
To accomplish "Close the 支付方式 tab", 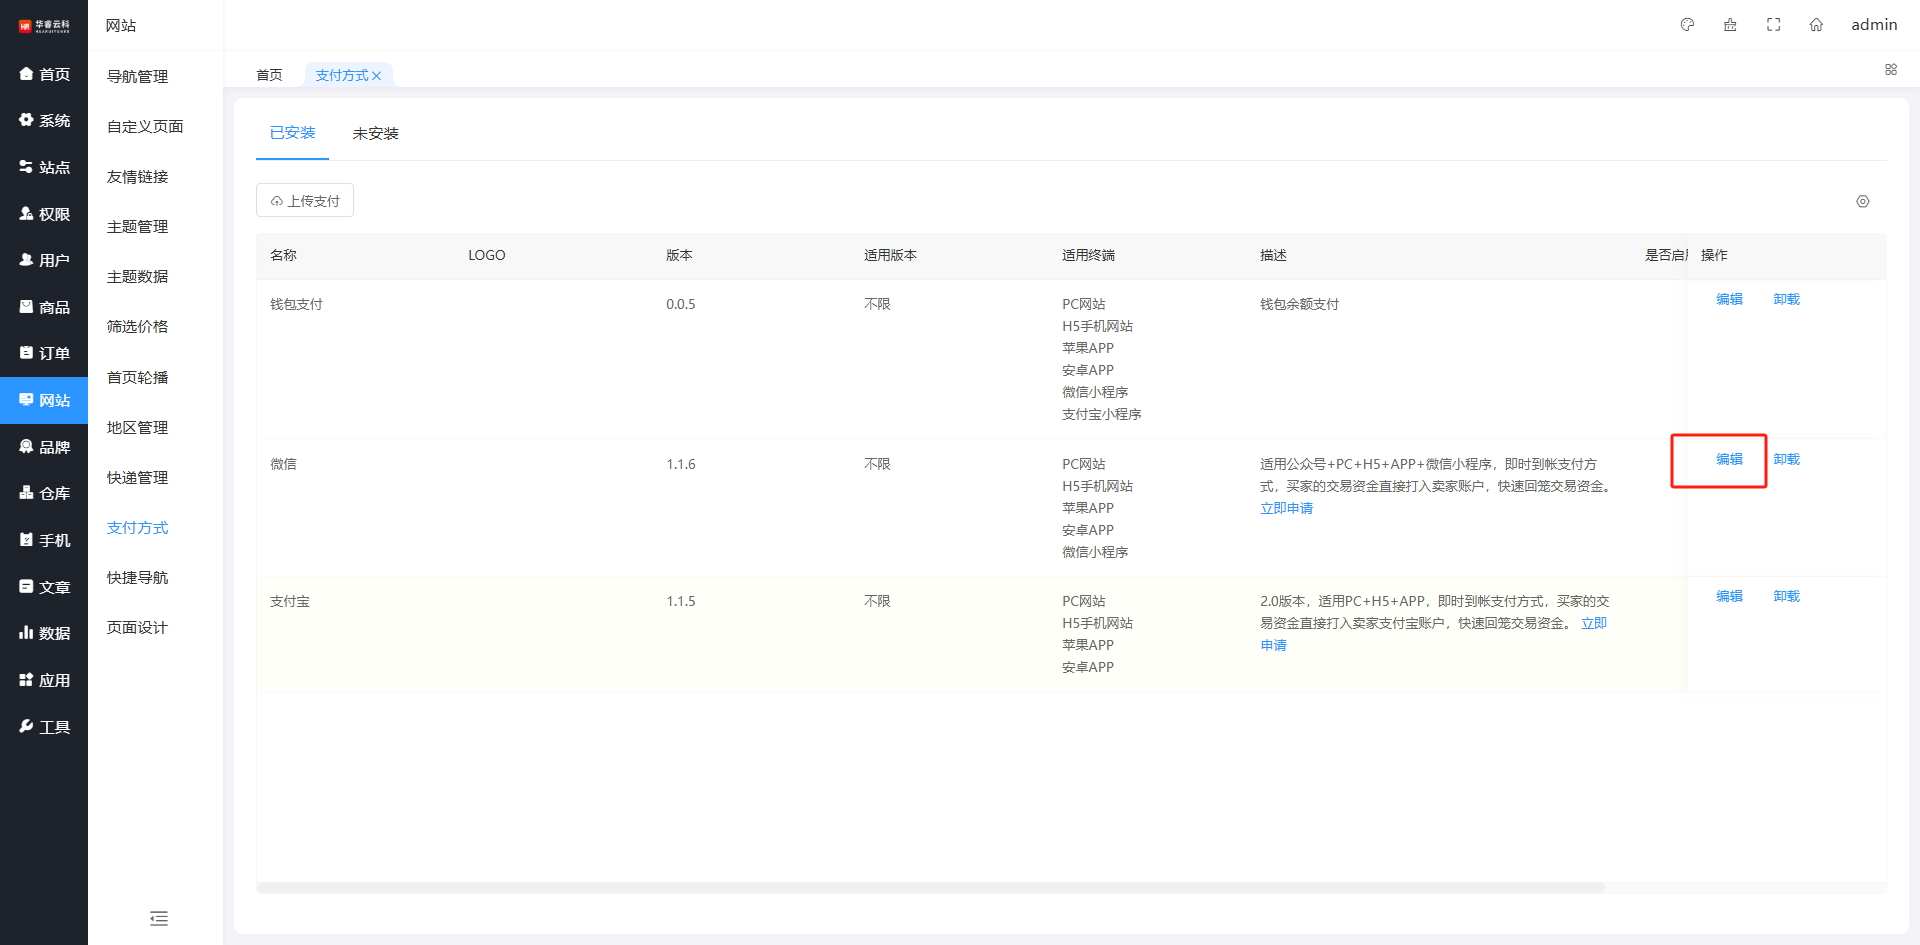I will coord(377,76).
